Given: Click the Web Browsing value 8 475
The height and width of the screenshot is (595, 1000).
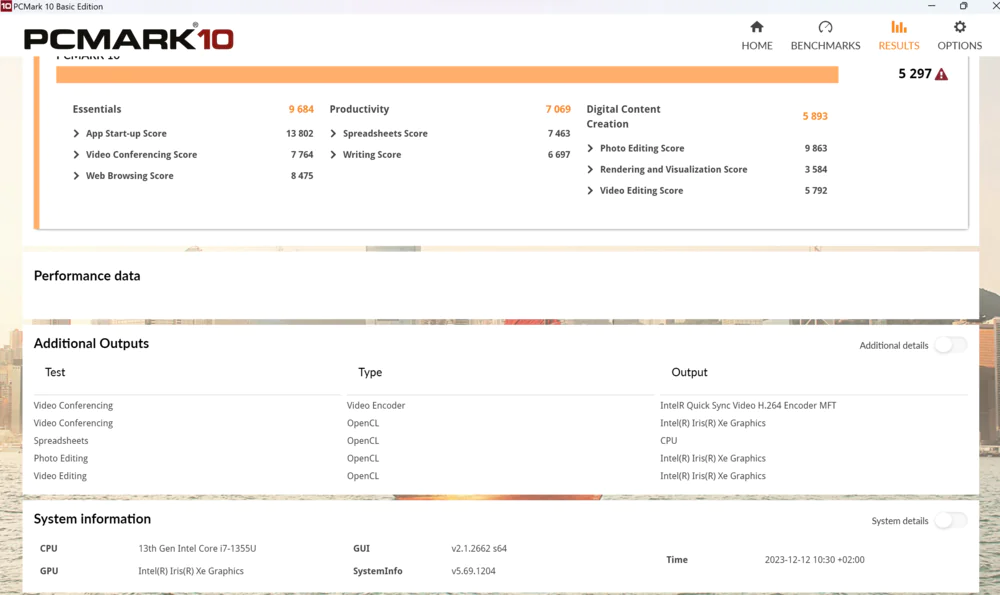Looking at the screenshot, I should pyautogui.click(x=302, y=175).
